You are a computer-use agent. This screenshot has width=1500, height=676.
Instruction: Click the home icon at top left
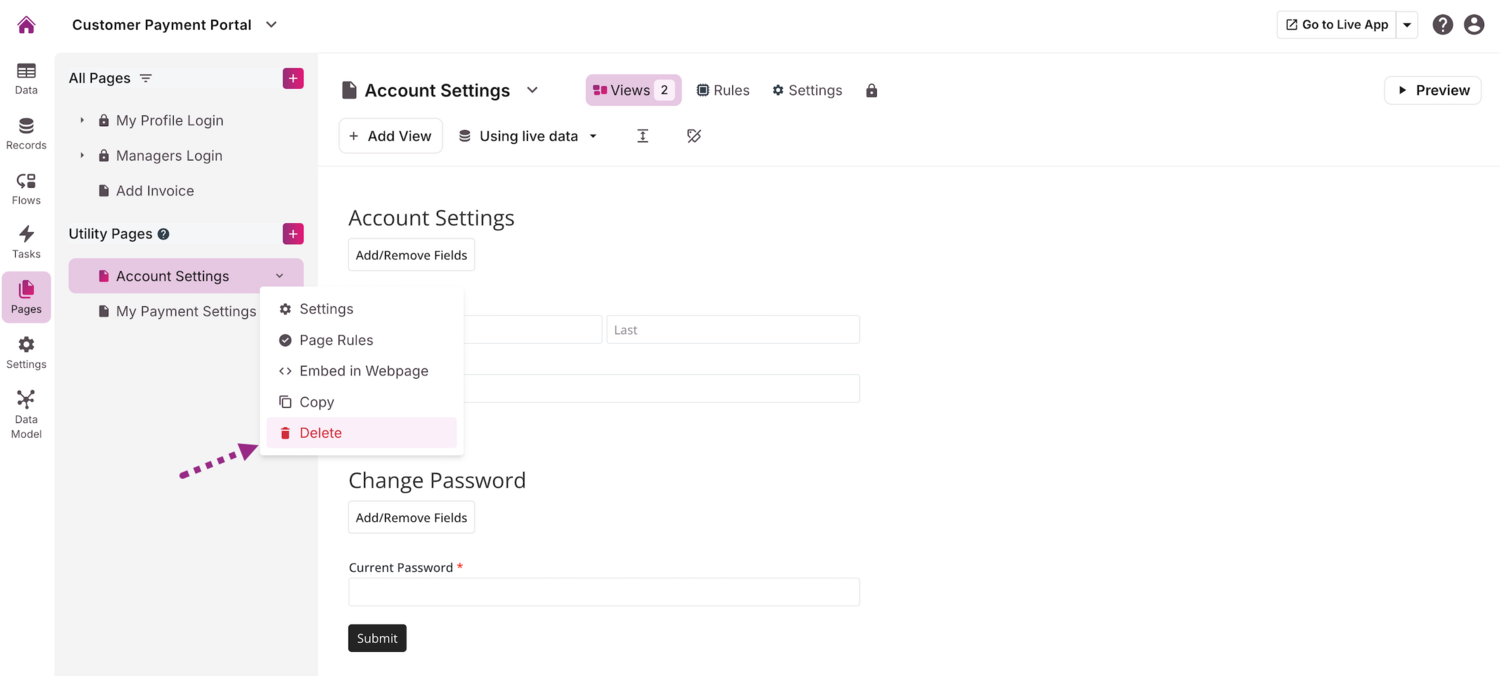tap(26, 25)
